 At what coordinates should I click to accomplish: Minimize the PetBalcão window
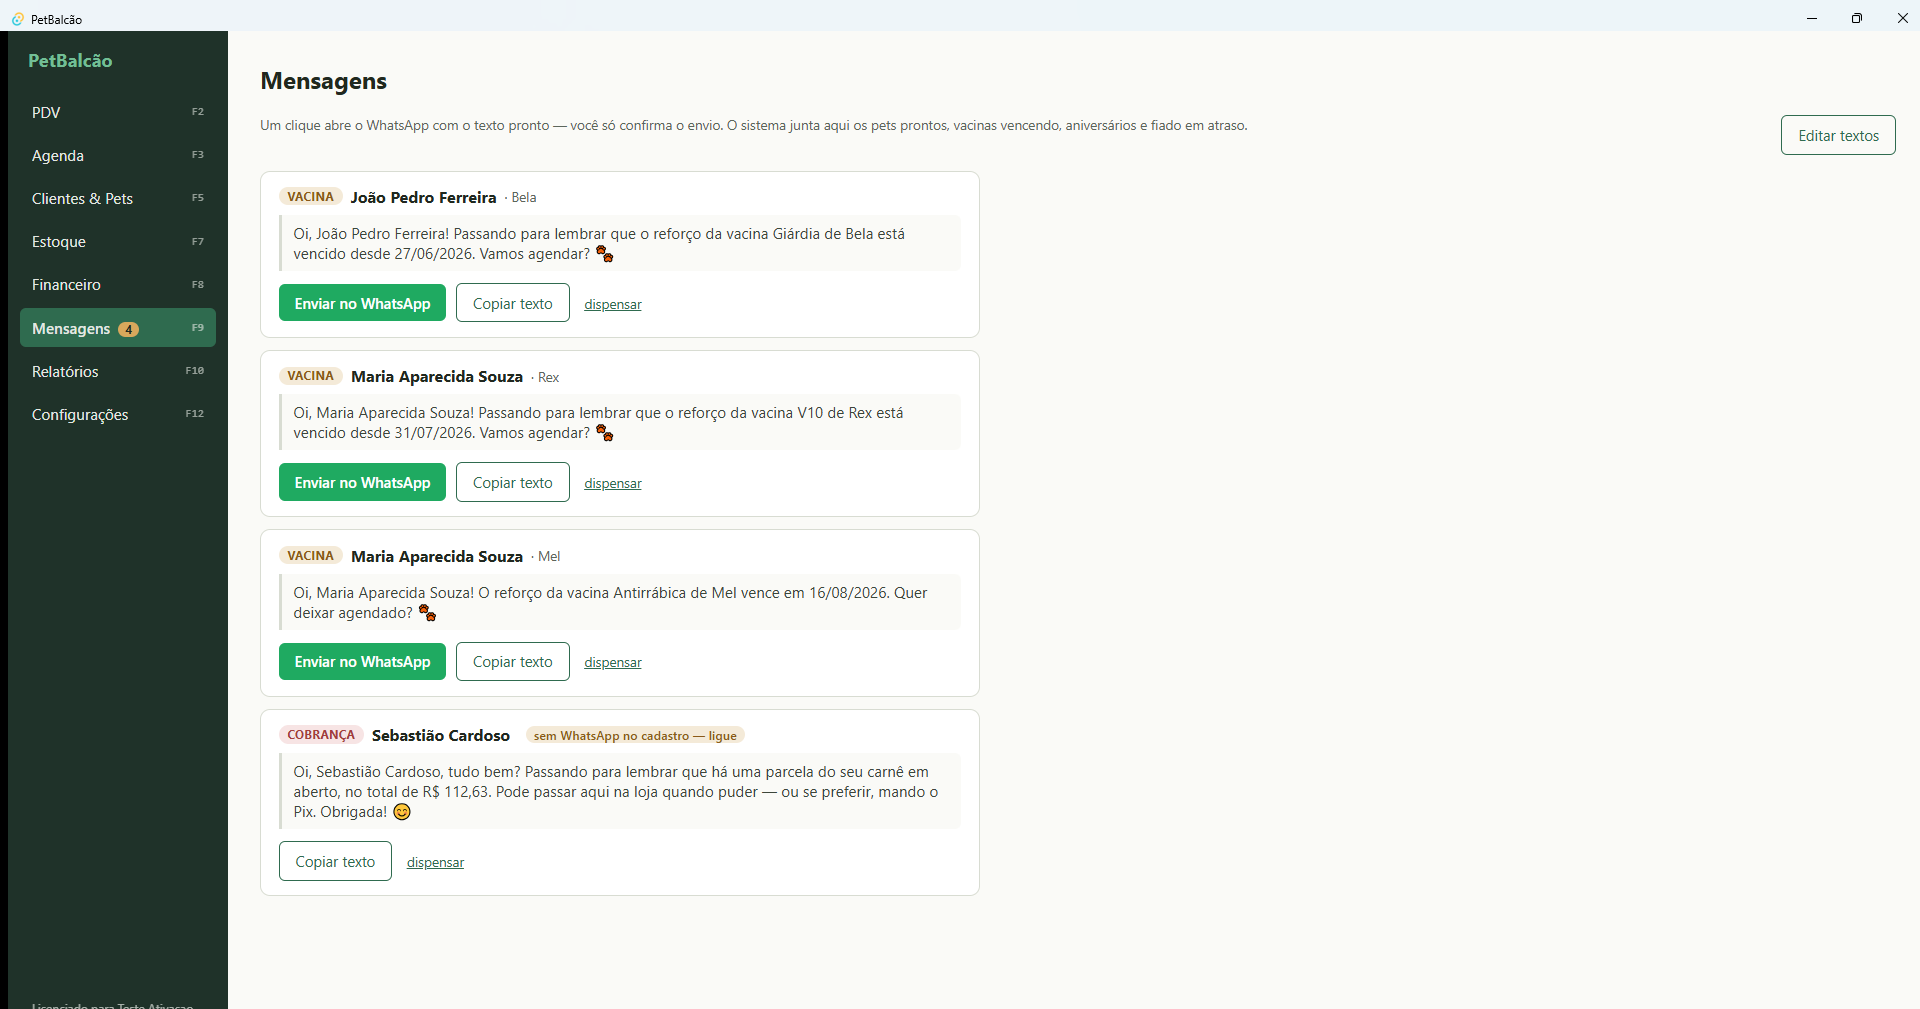[1811, 18]
